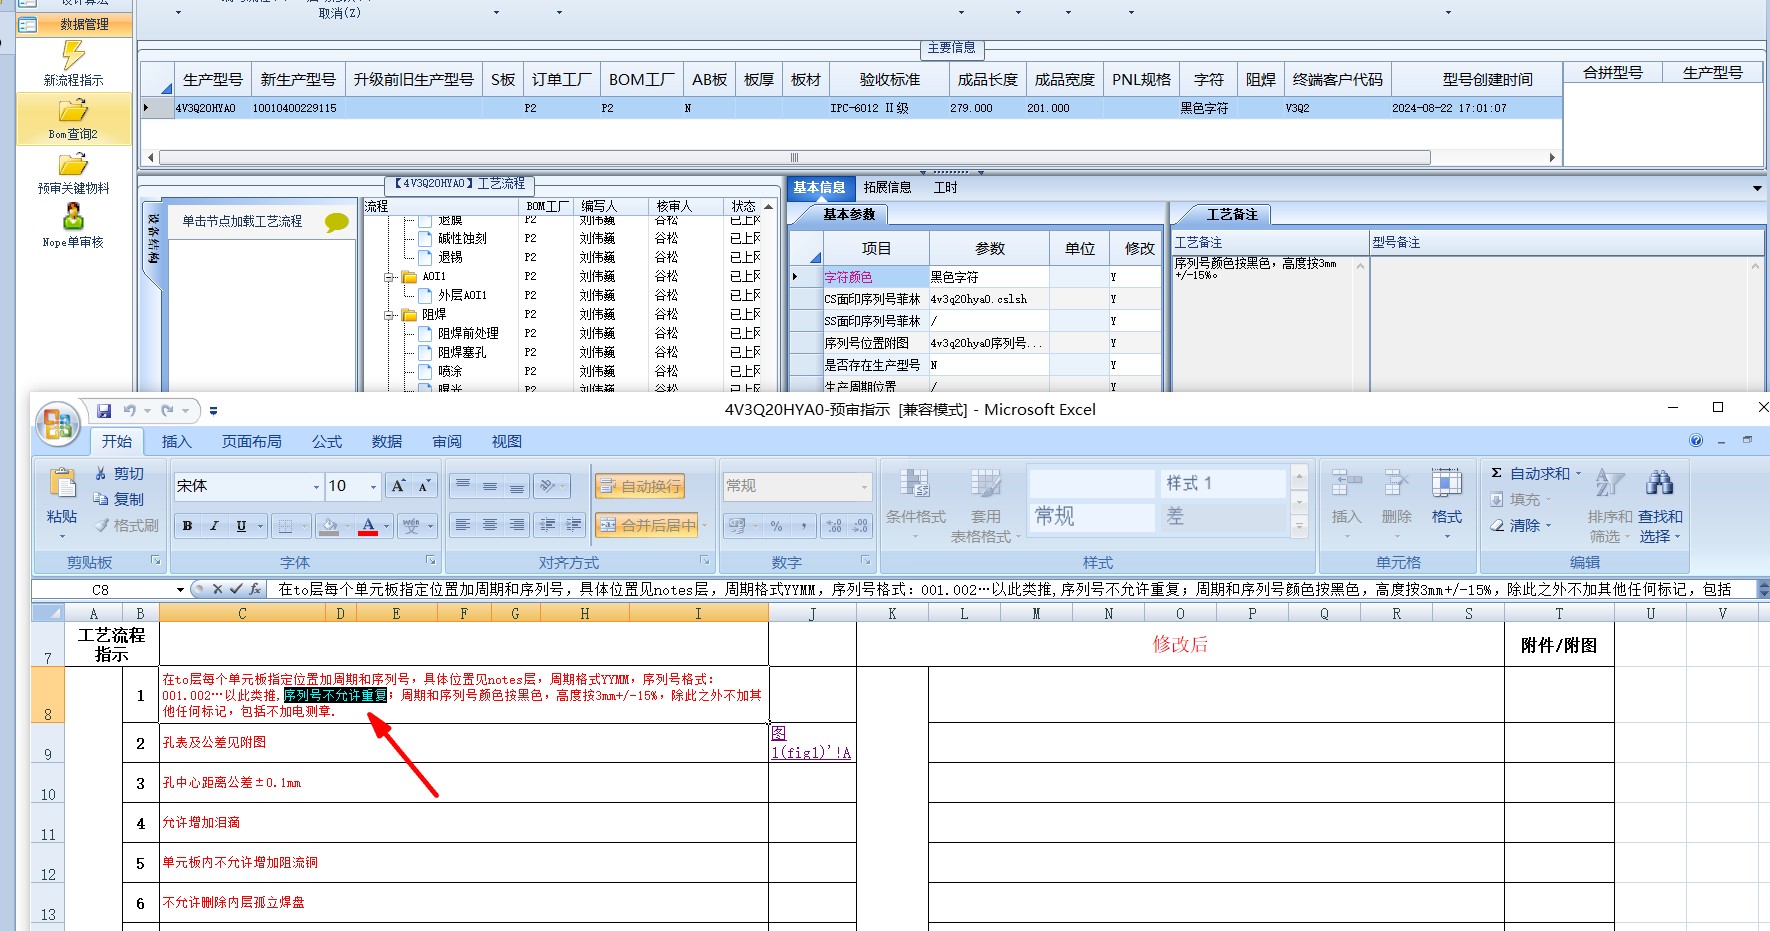Open Bom查询2 folder icon in sidebar
This screenshot has width=1770, height=931.
tap(74, 110)
